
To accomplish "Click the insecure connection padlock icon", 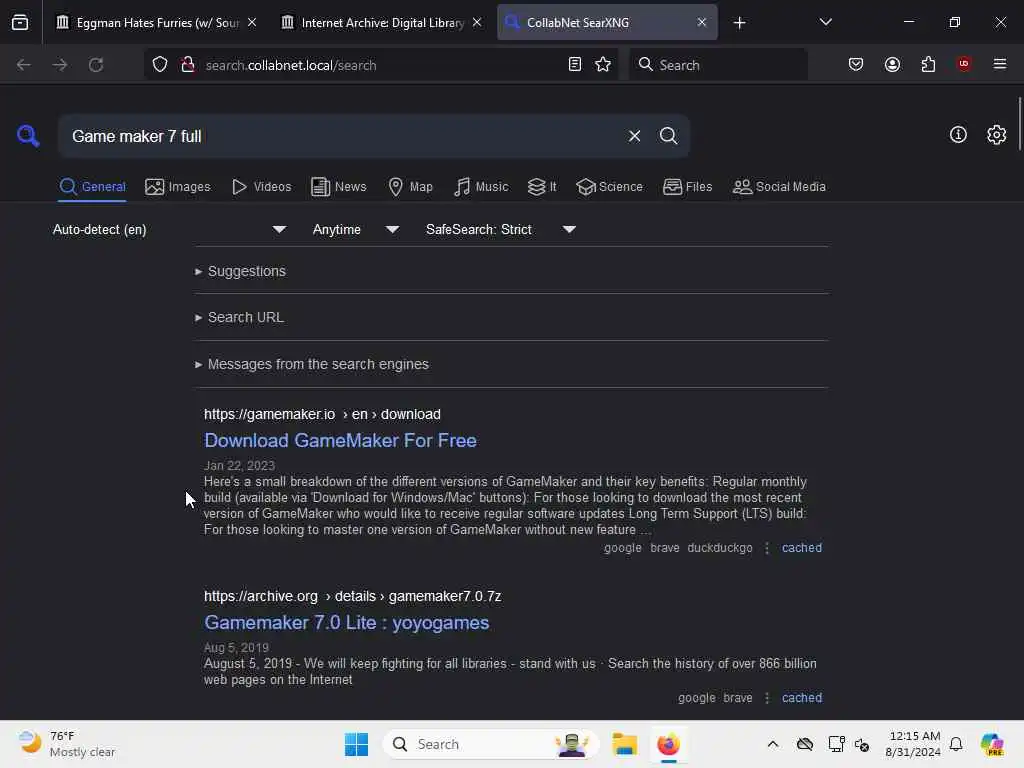I will tap(188, 64).
